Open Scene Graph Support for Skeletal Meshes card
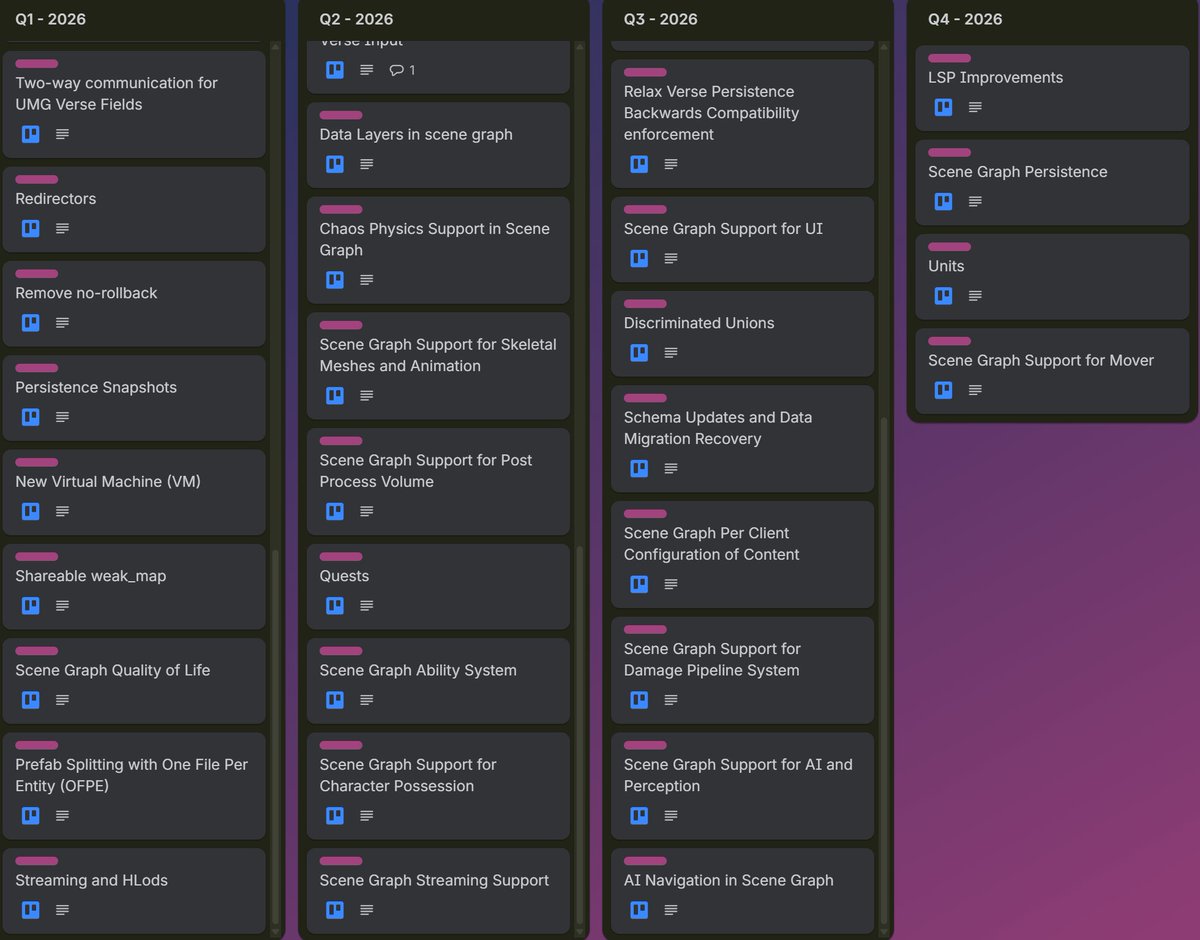Screen dimensions: 1200x940 438,366
